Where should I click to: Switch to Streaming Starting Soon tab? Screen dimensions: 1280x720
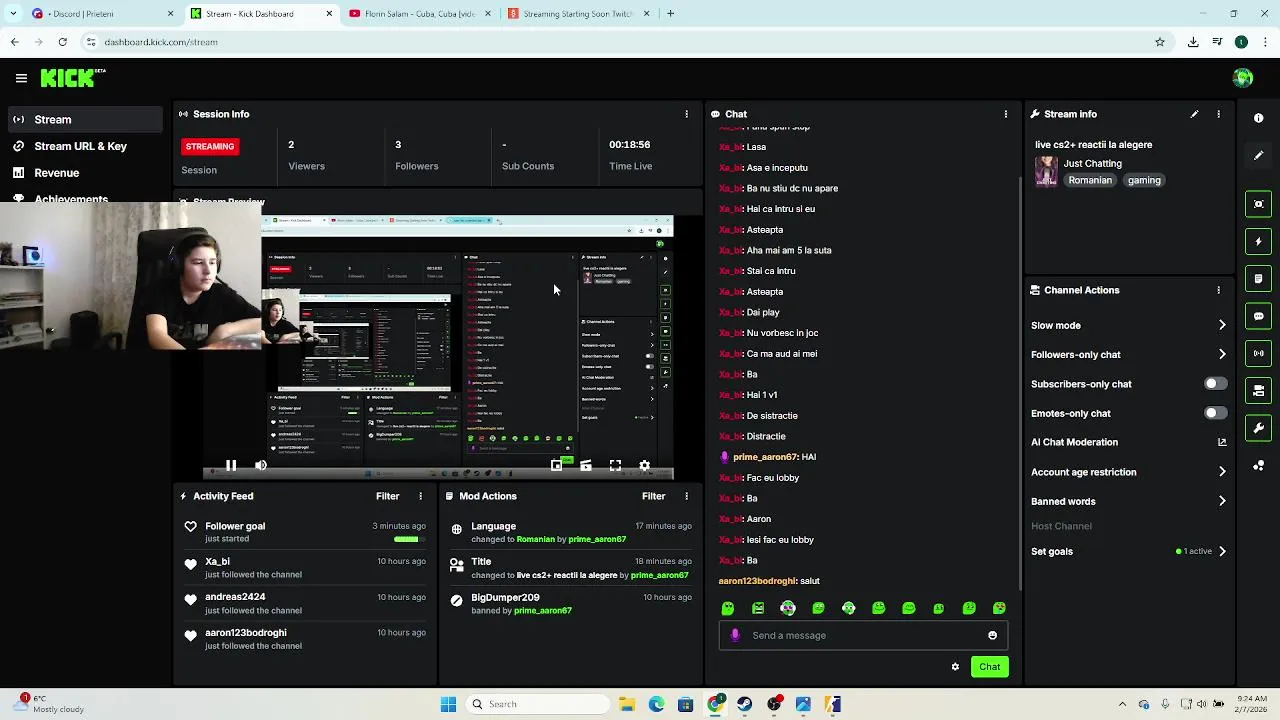tap(578, 14)
